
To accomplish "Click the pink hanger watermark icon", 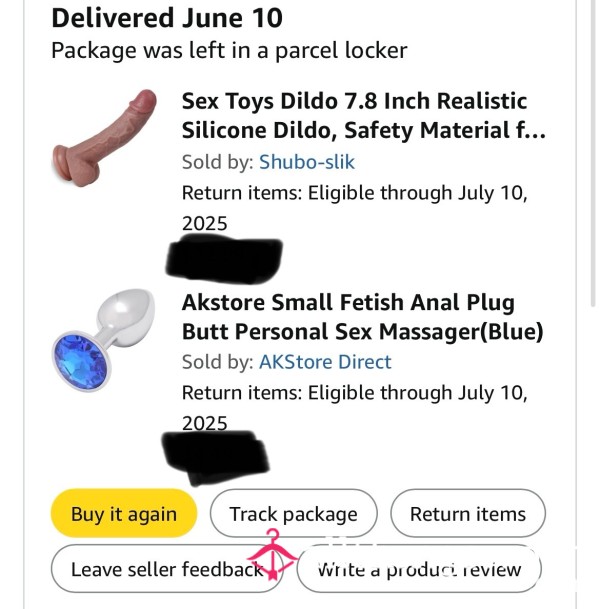I will click(273, 555).
